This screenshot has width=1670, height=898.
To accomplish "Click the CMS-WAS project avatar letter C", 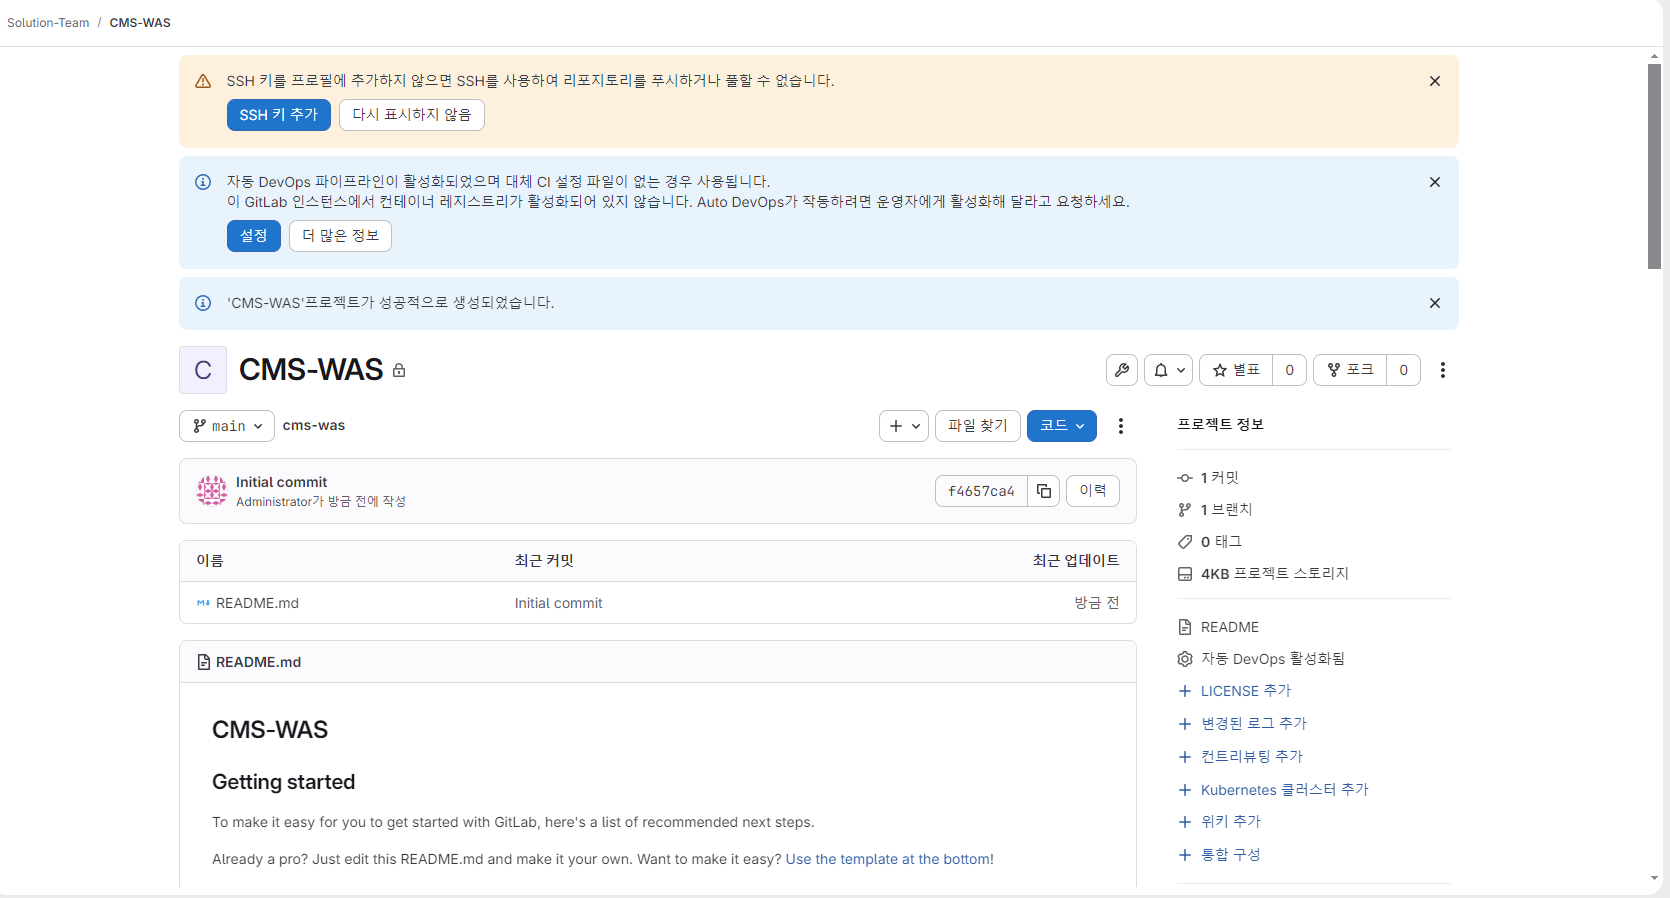I will [203, 370].
